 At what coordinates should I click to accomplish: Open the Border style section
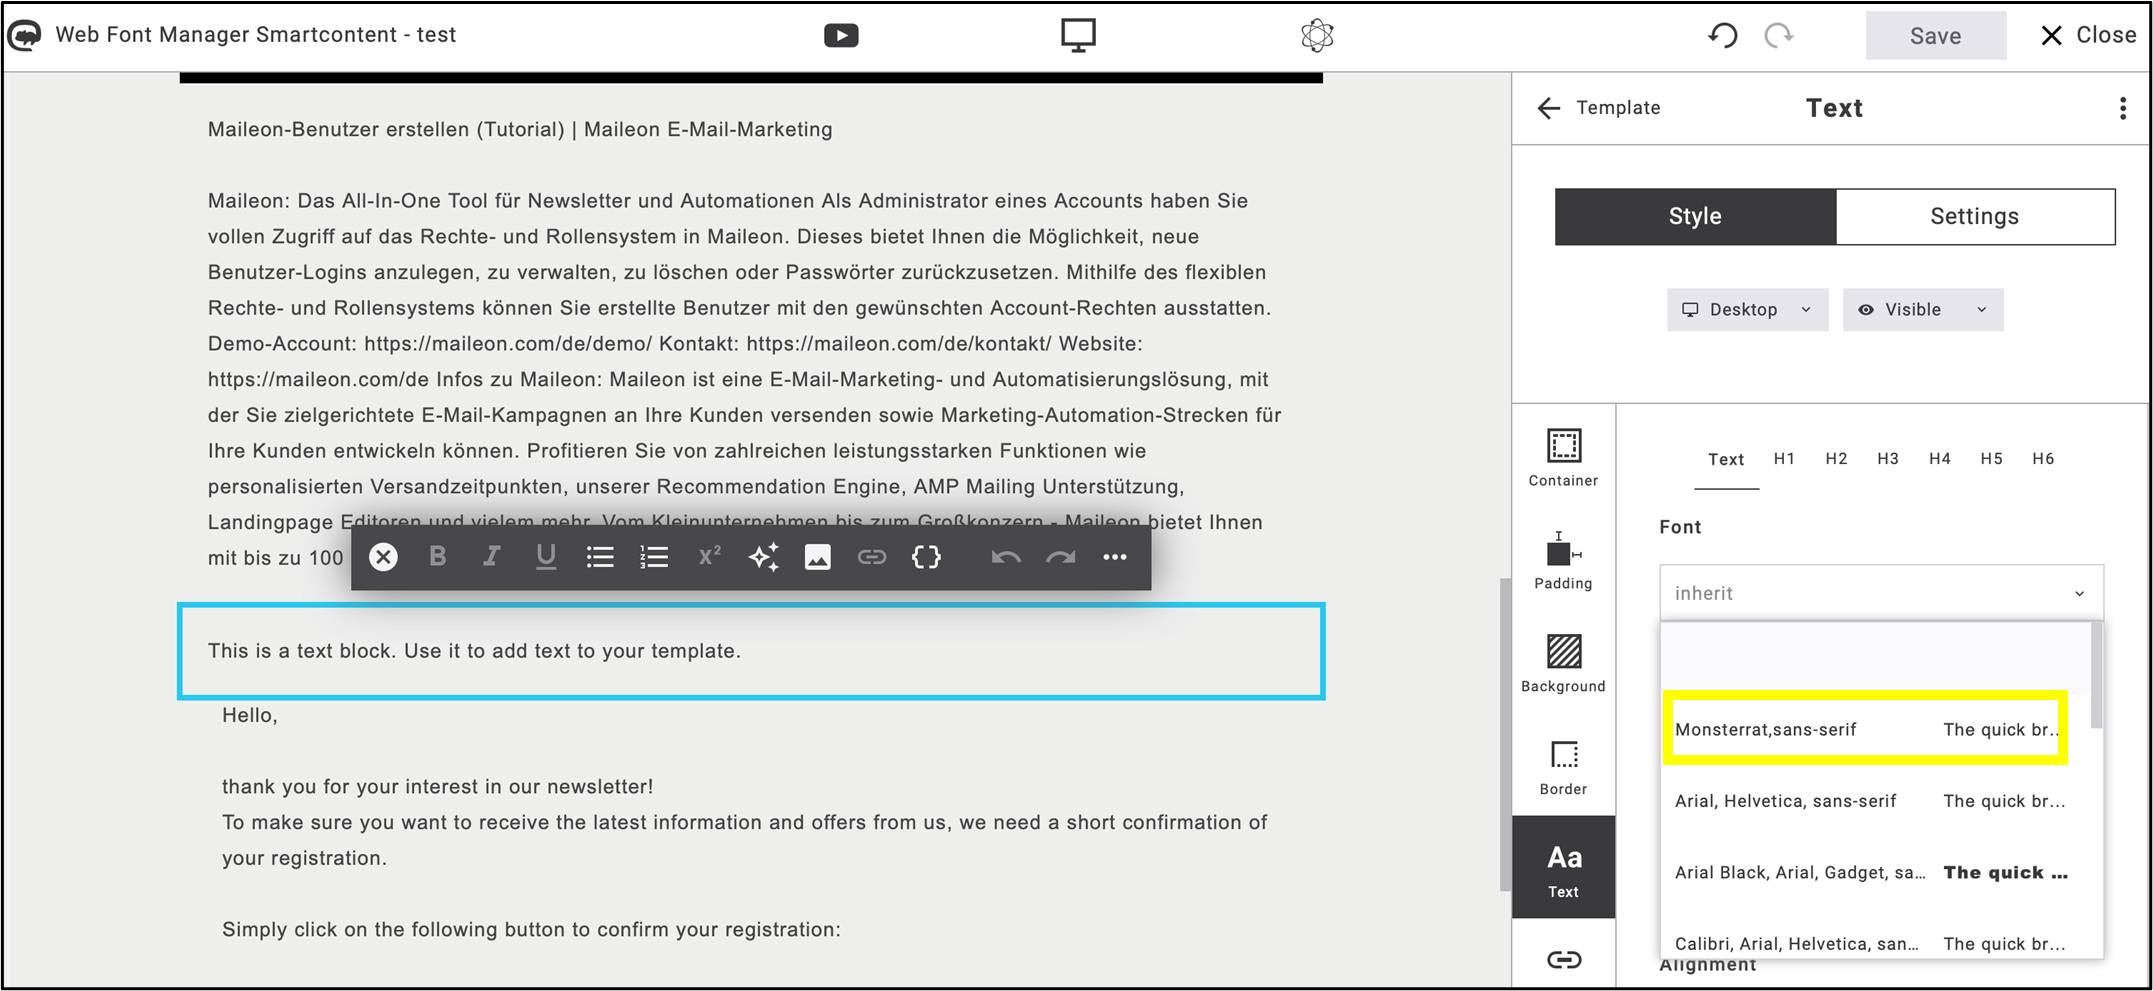[1563, 767]
